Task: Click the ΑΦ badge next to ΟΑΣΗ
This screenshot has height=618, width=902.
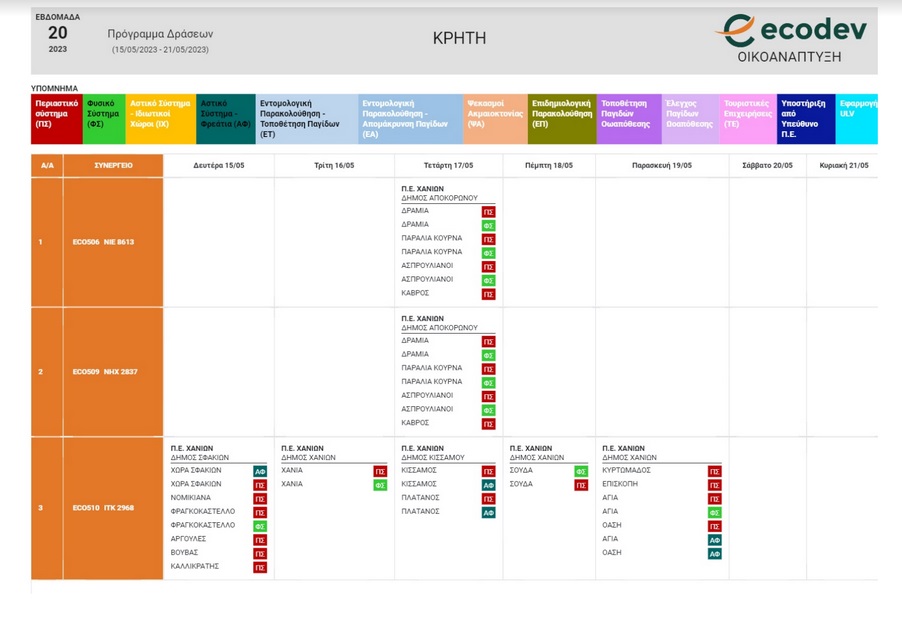Action: (714, 553)
